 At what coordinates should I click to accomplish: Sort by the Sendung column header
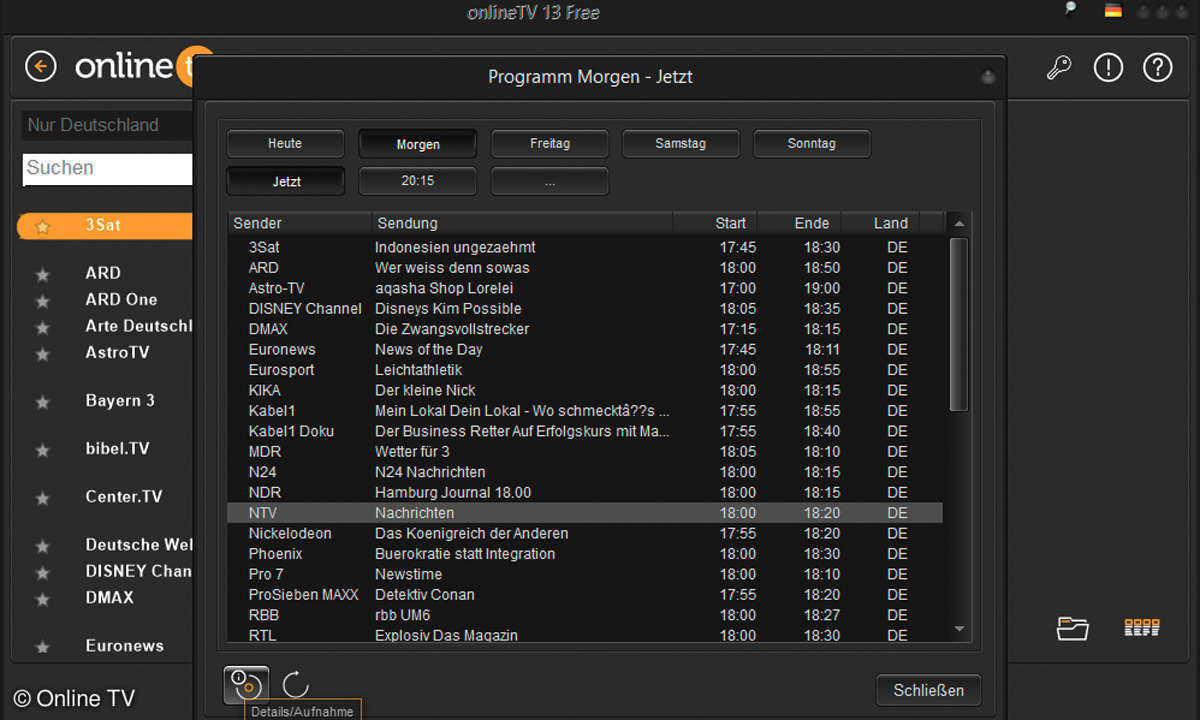coord(523,223)
